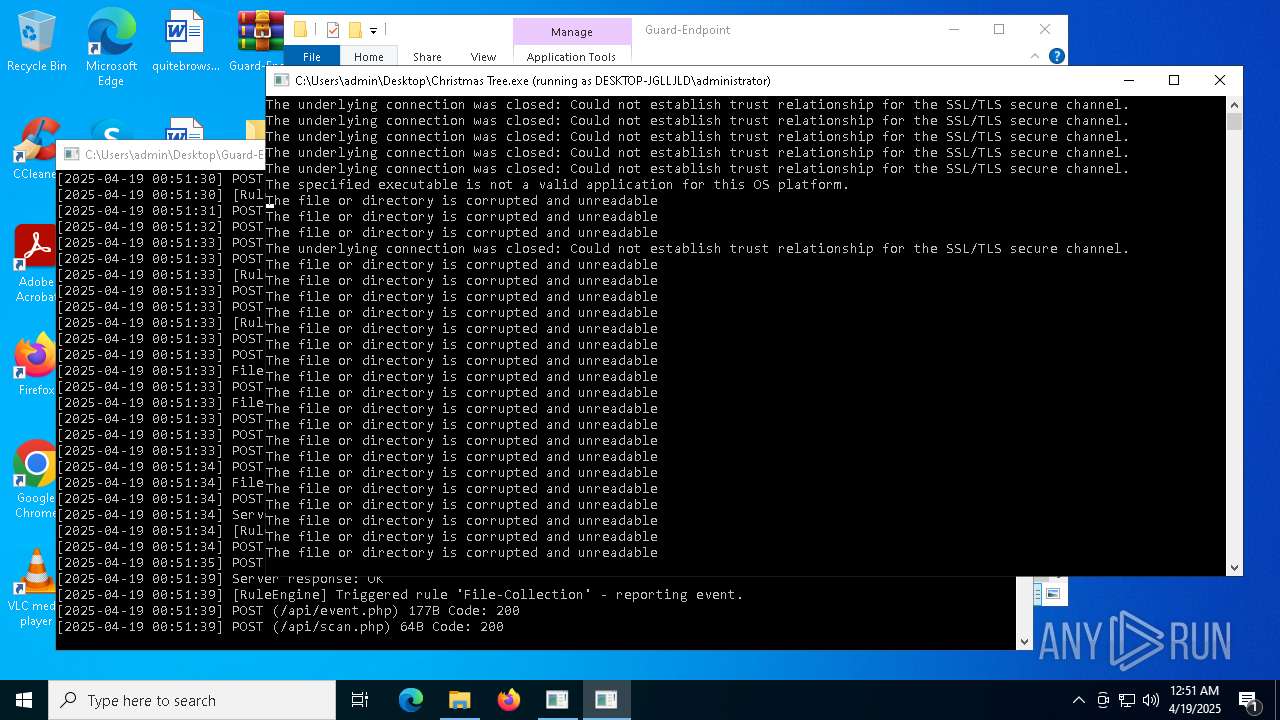Switch to View tab in File Explorer
Viewport: 1280px width, 720px height.
pos(483,57)
